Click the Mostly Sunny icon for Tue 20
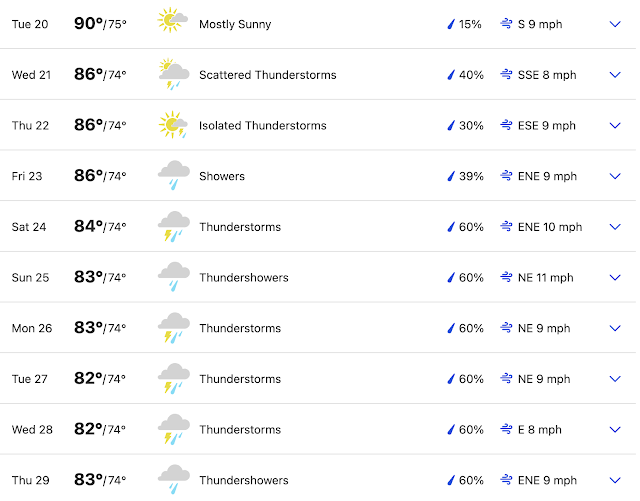The image size is (640, 501). click(173, 22)
